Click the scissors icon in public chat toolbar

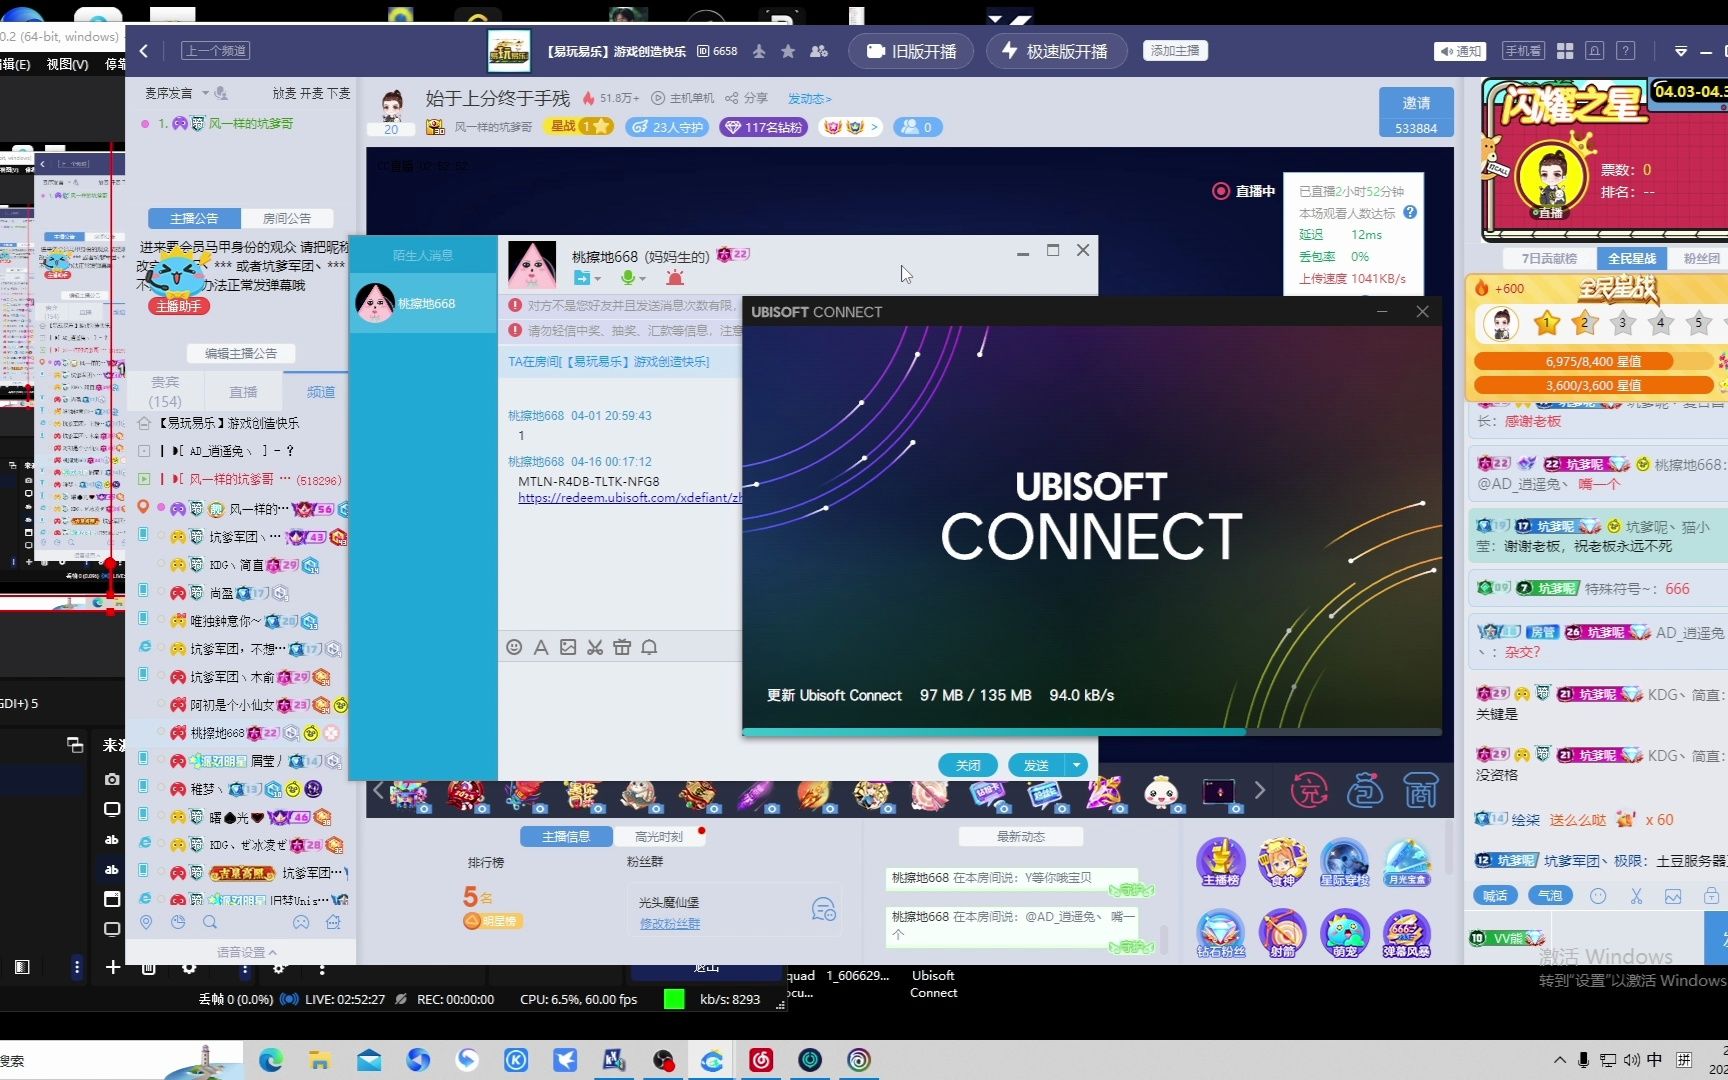[1636, 896]
